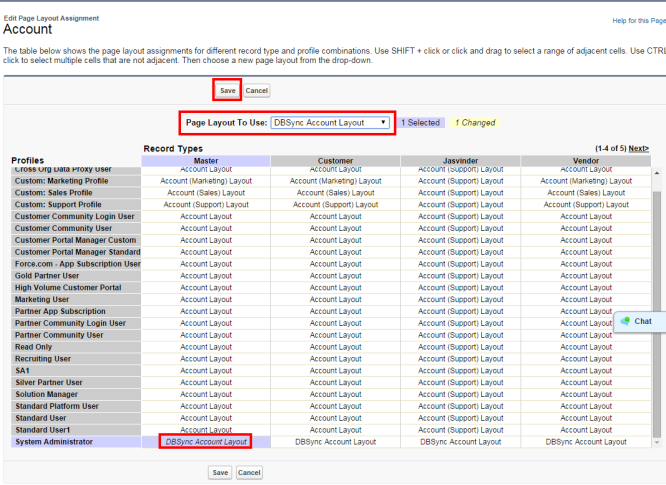666x485 pixels.
Task: Open the Help for this Page link
Action: [x=636, y=20]
